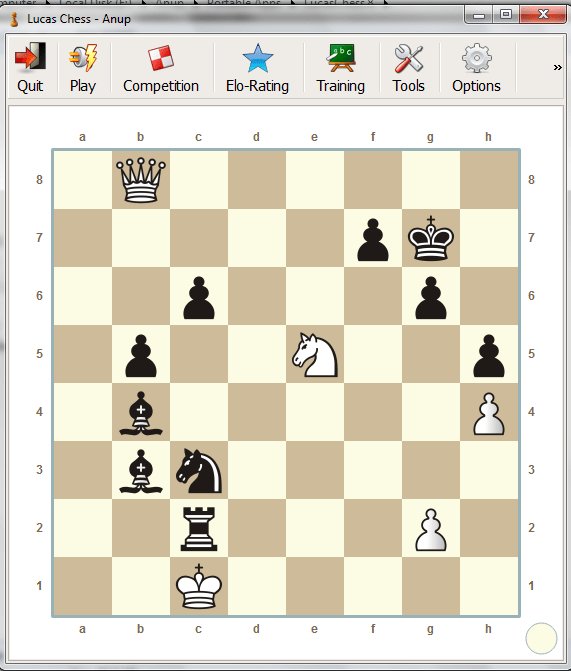Select the white pawn on h4
This screenshot has height=671, width=571.
click(489, 414)
